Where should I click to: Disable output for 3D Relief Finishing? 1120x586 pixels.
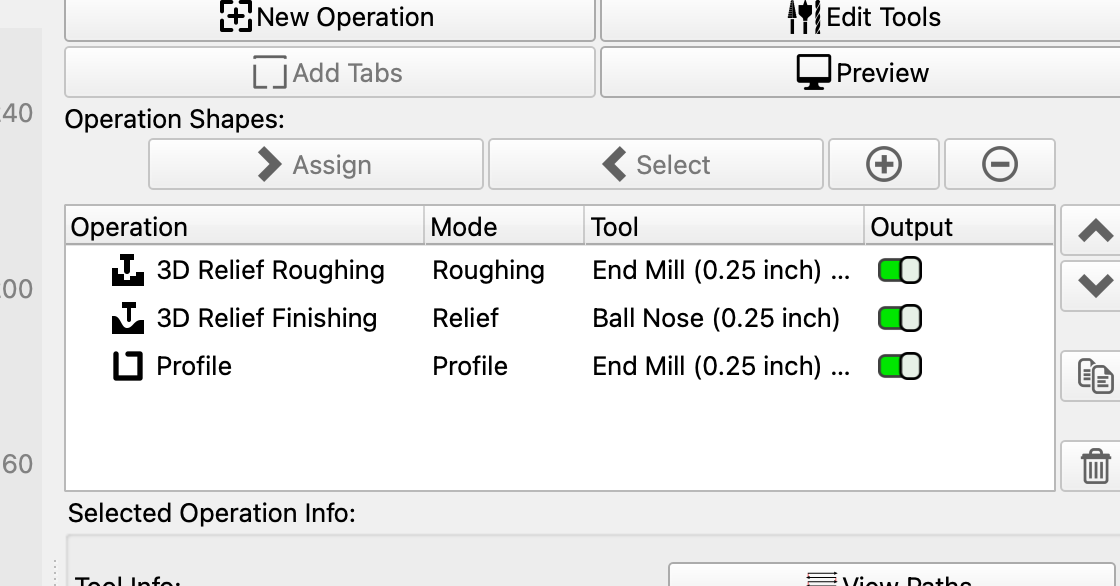pyautogui.click(x=899, y=318)
